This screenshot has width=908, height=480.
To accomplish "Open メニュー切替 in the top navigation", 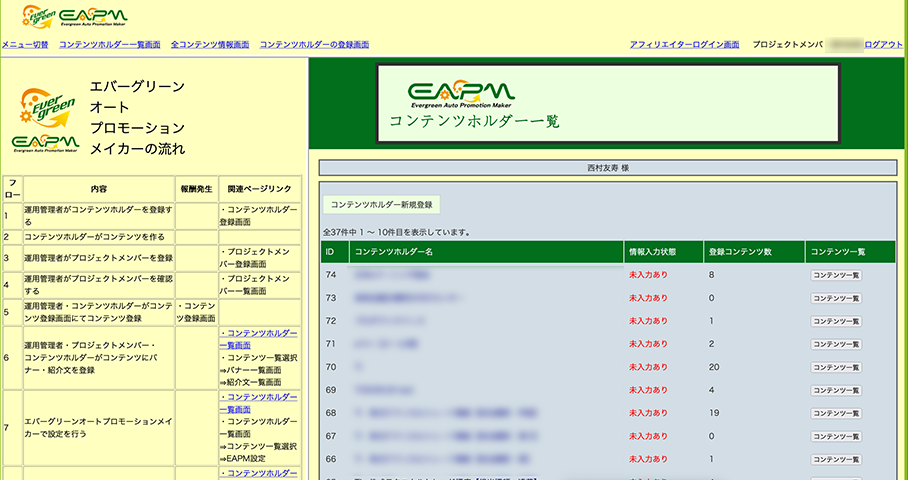I will pos(25,45).
